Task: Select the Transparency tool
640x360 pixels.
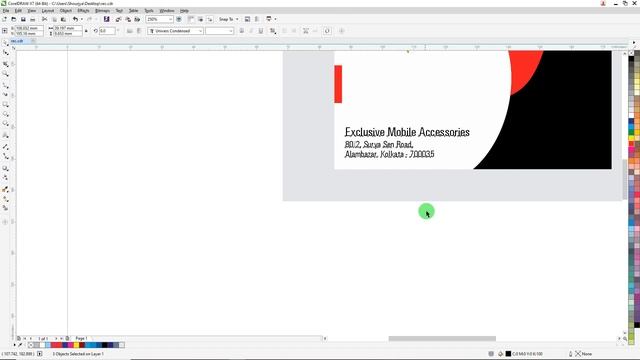Action: pyautogui.click(x=5, y=178)
